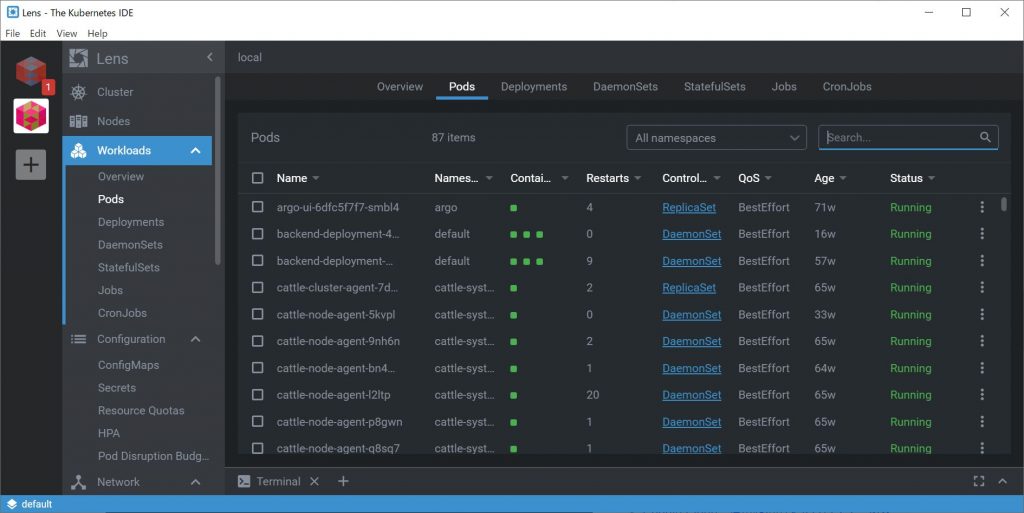Add a new cluster with plus button

(31, 164)
